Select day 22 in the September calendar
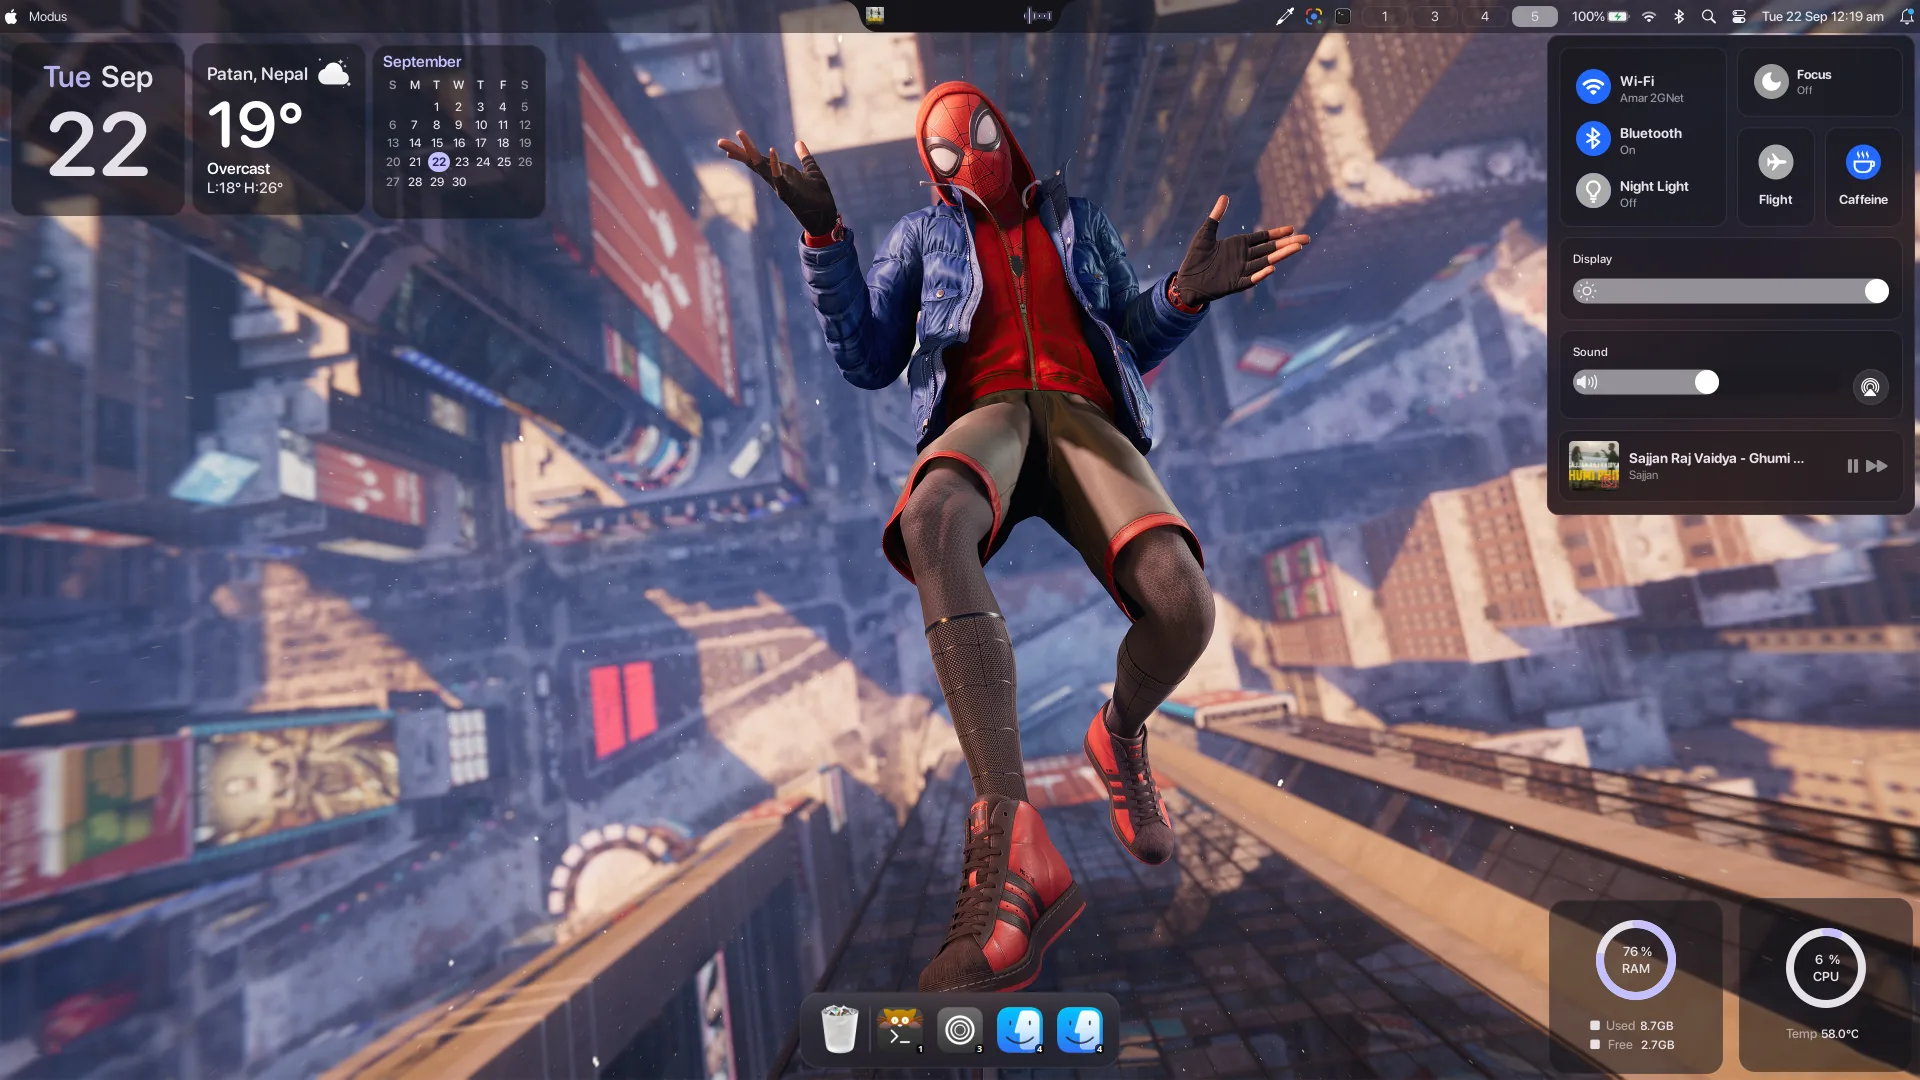The height and width of the screenshot is (1080, 1920). point(438,162)
